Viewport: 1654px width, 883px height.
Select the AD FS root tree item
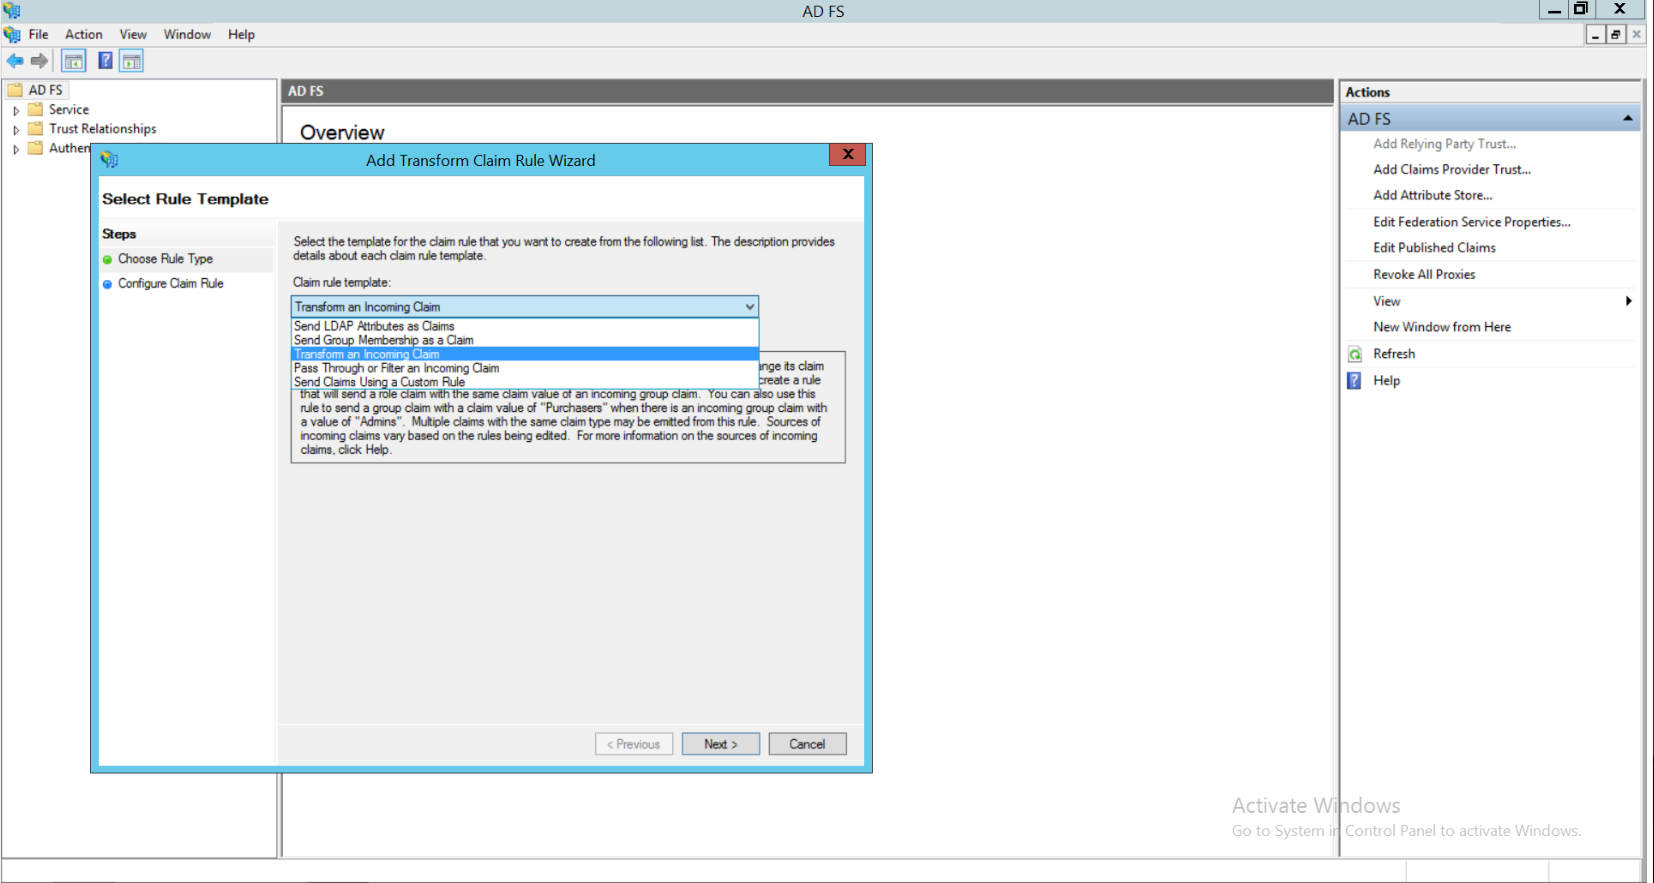click(45, 90)
